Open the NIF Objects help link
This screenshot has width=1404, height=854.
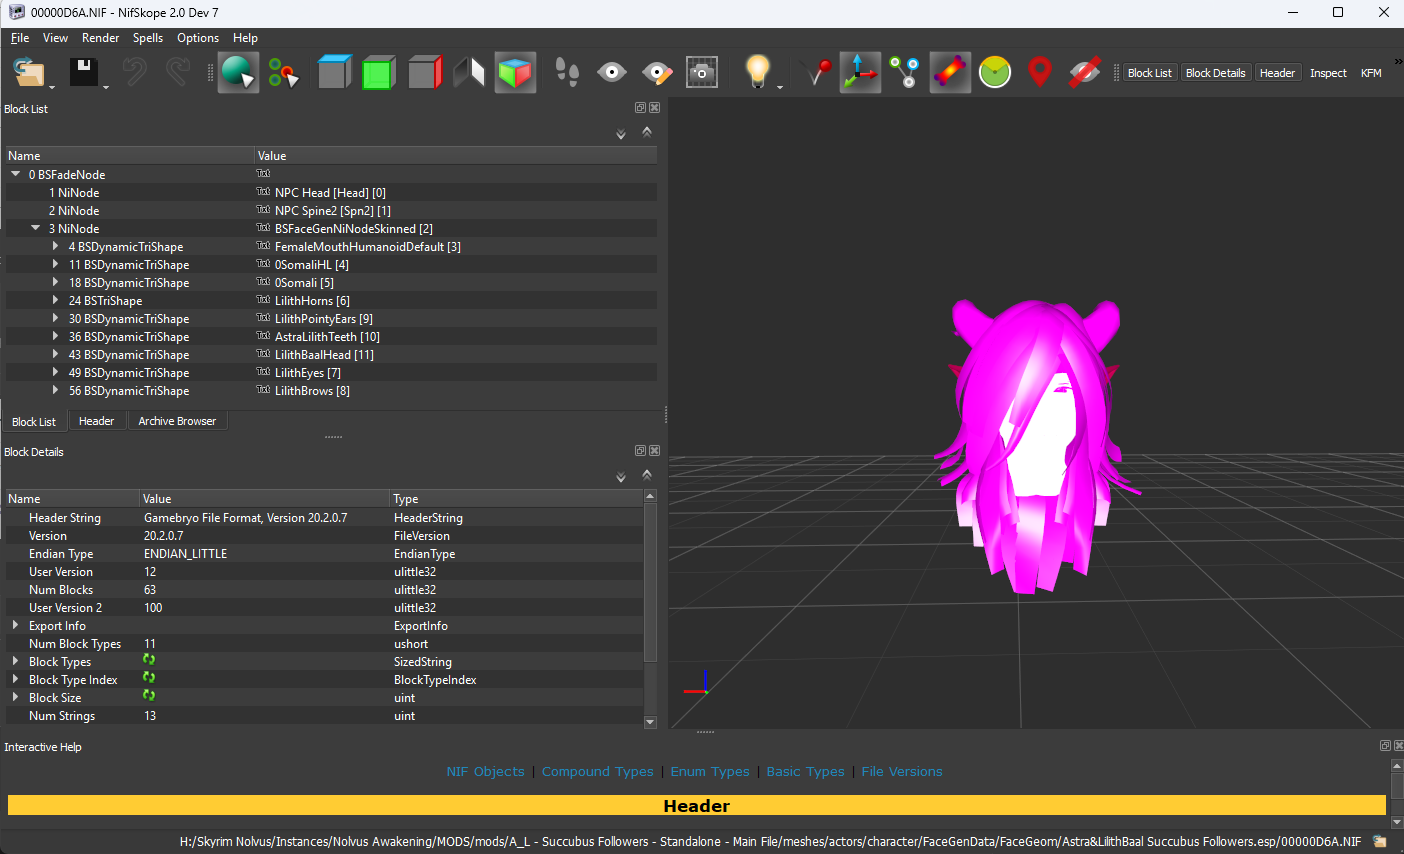tap(485, 772)
